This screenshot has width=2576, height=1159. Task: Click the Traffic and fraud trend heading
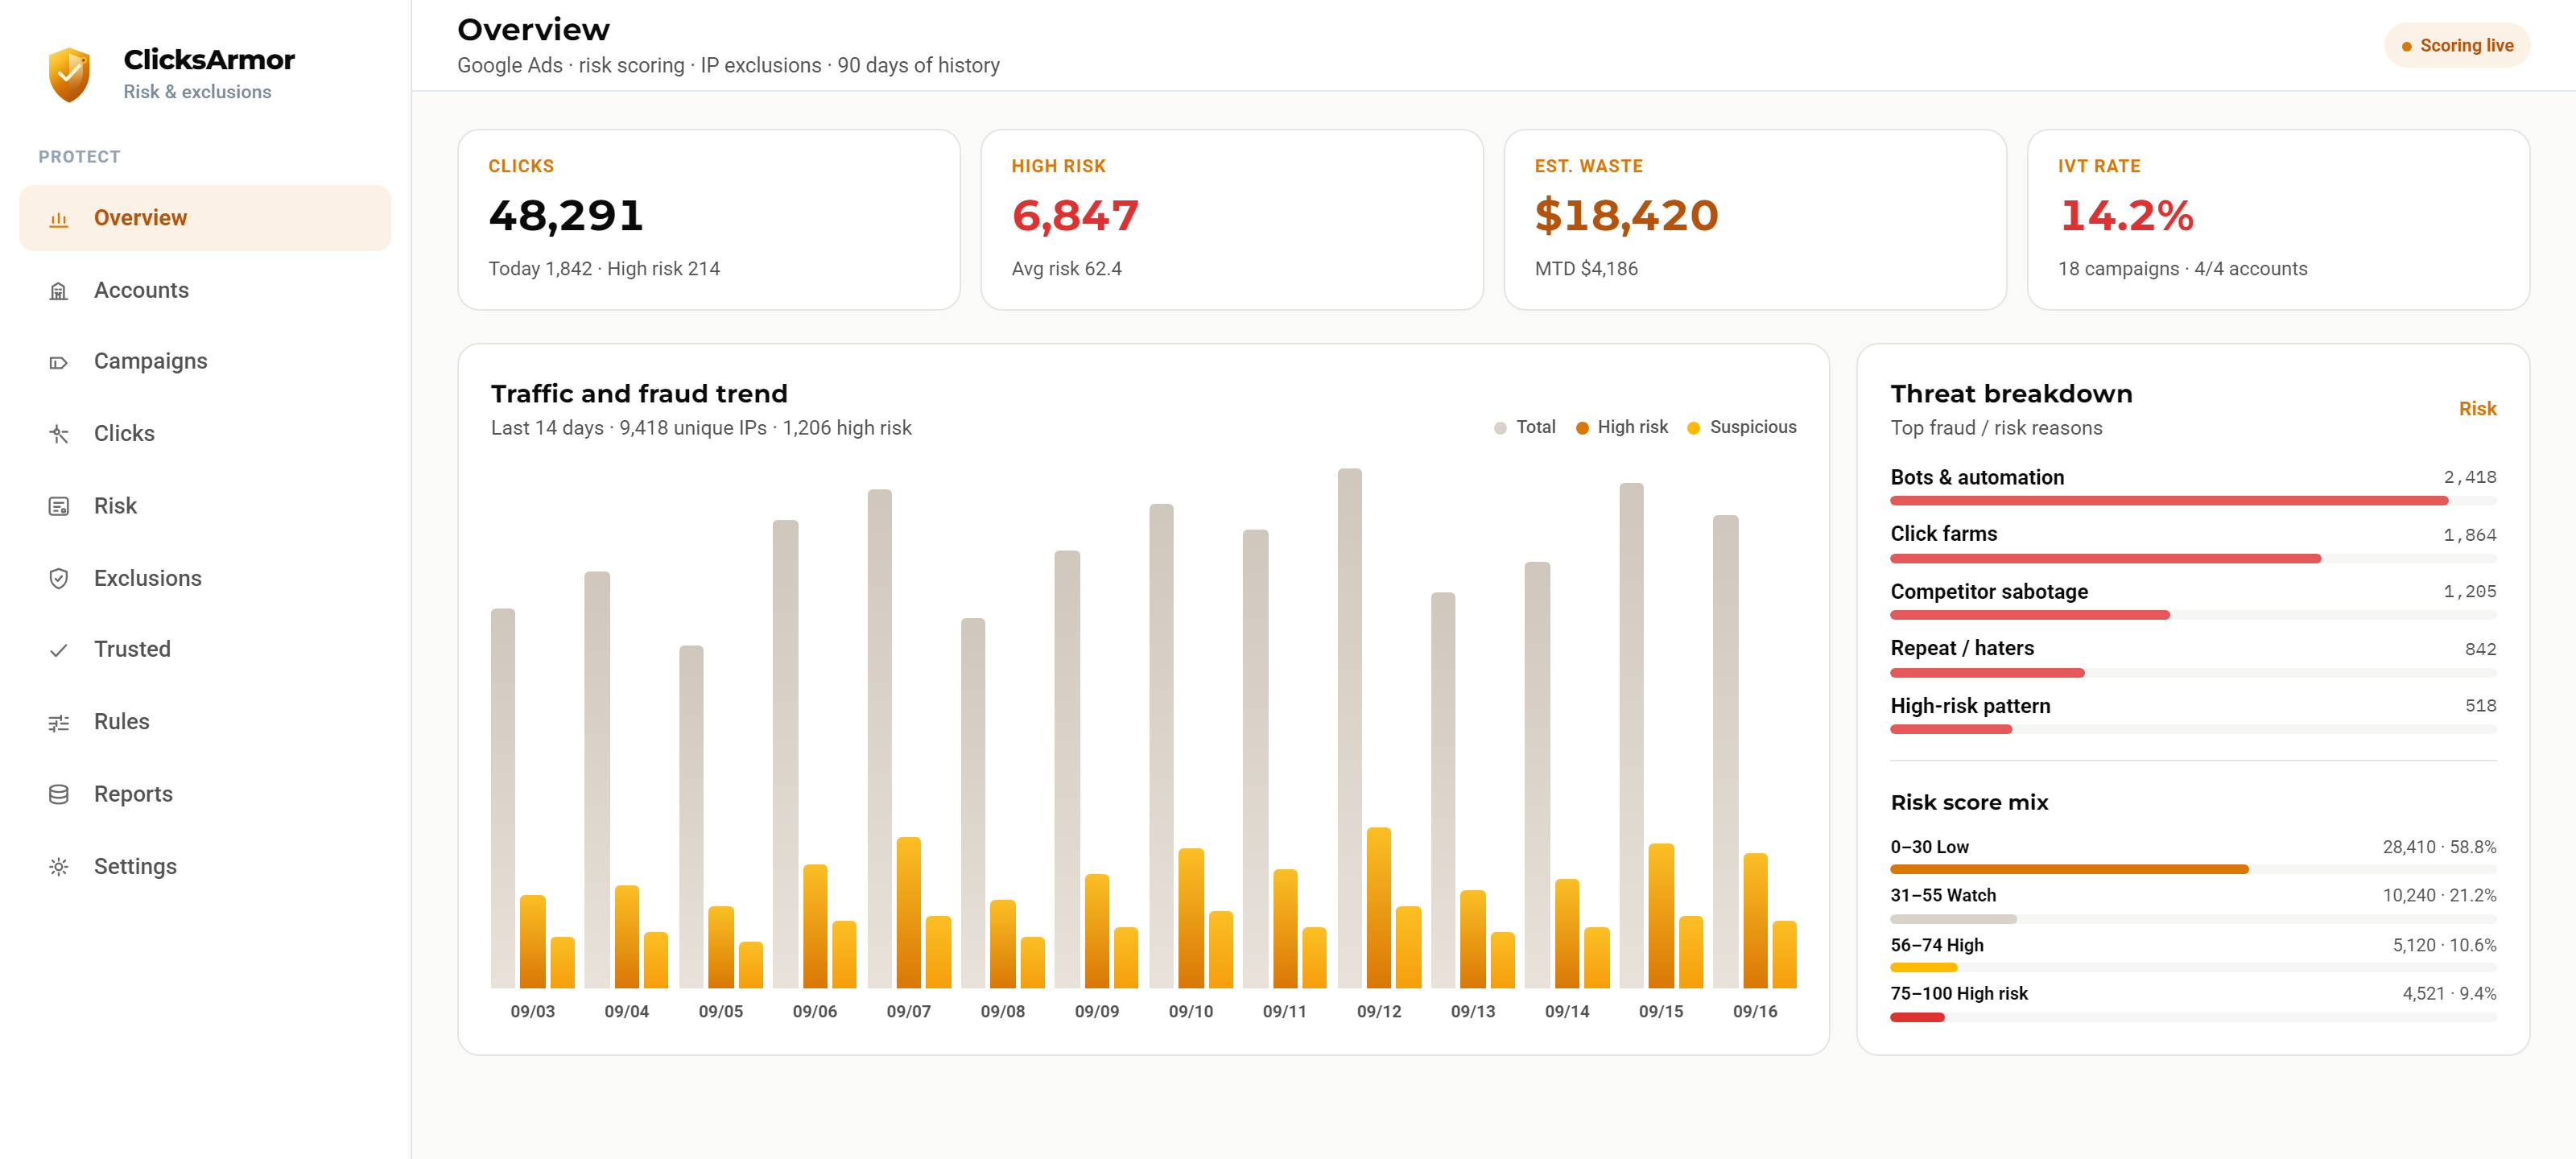click(639, 393)
